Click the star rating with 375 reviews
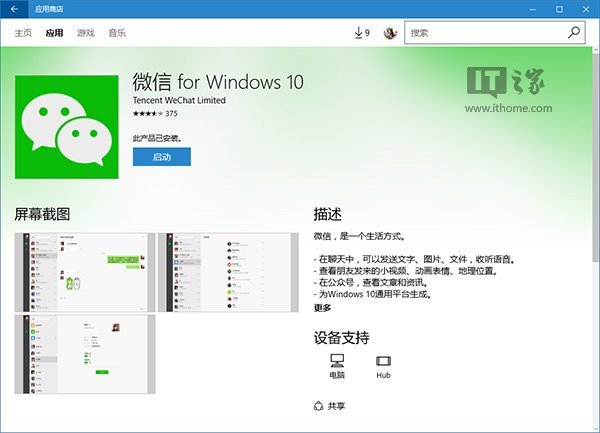 pyautogui.click(x=155, y=114)
